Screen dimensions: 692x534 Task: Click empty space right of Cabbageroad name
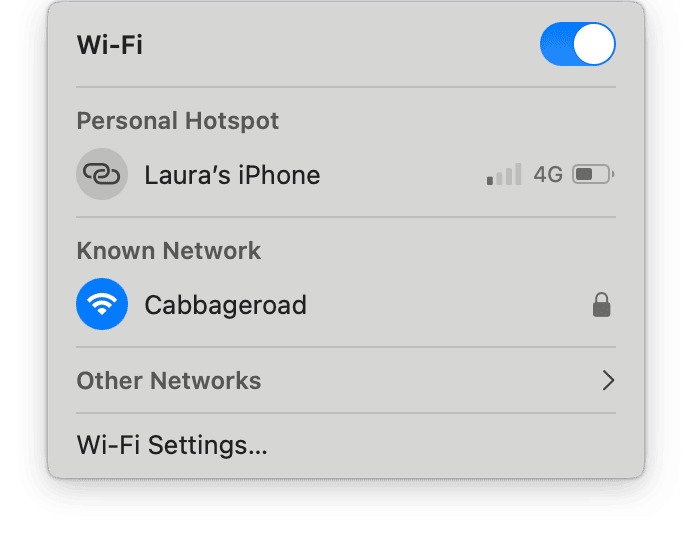(x=448, y=305)
